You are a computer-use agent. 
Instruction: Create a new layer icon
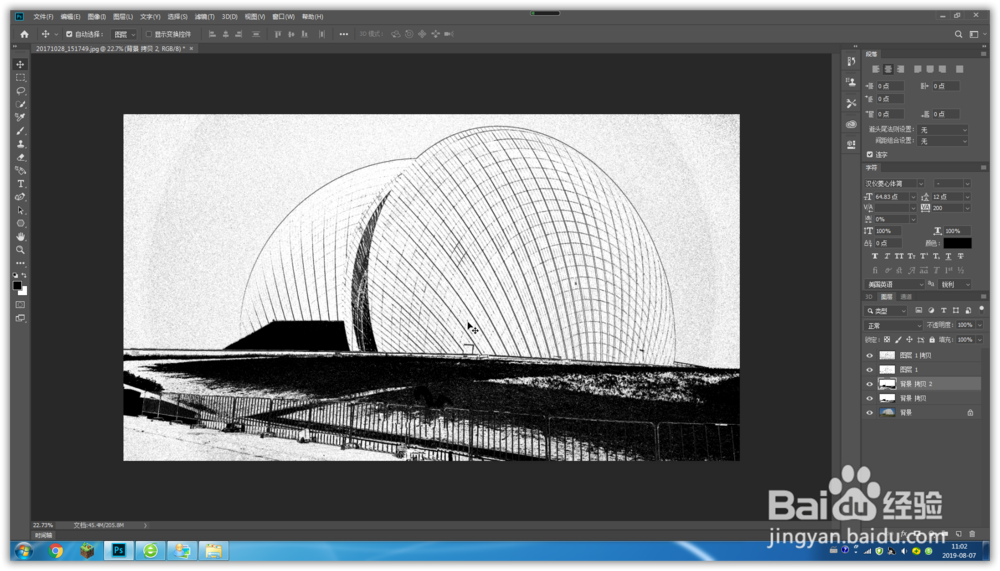click(959, 534)
